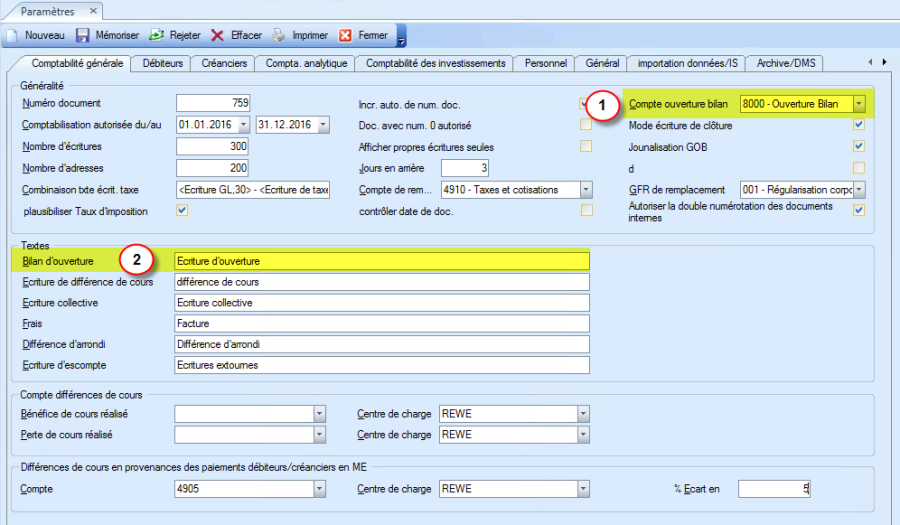
Task: Select the Personnel tab
Action: click(544, 63)
